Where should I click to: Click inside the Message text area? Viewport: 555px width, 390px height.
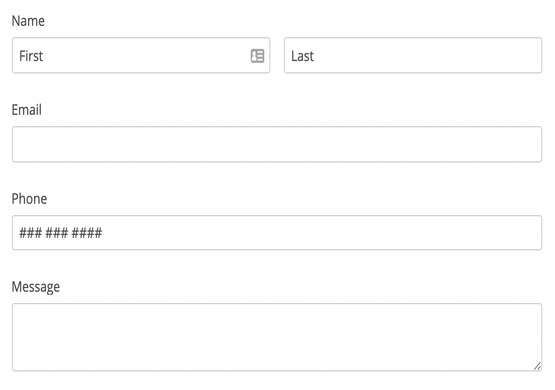coord(277,337)
